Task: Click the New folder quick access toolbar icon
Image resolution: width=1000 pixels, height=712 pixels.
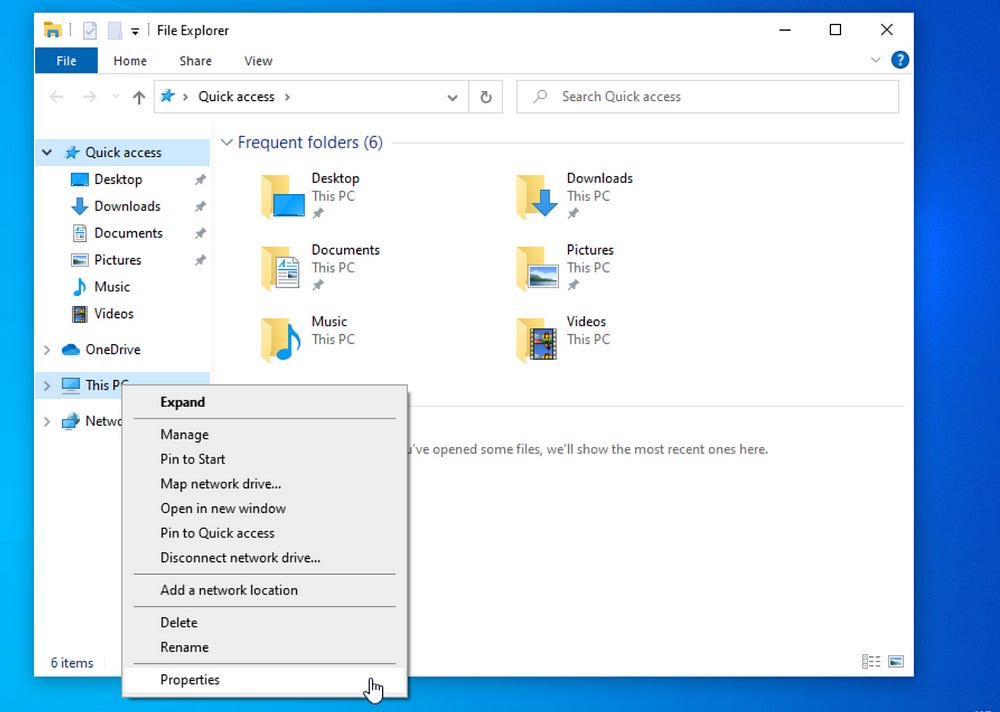Action: (114, 30)
